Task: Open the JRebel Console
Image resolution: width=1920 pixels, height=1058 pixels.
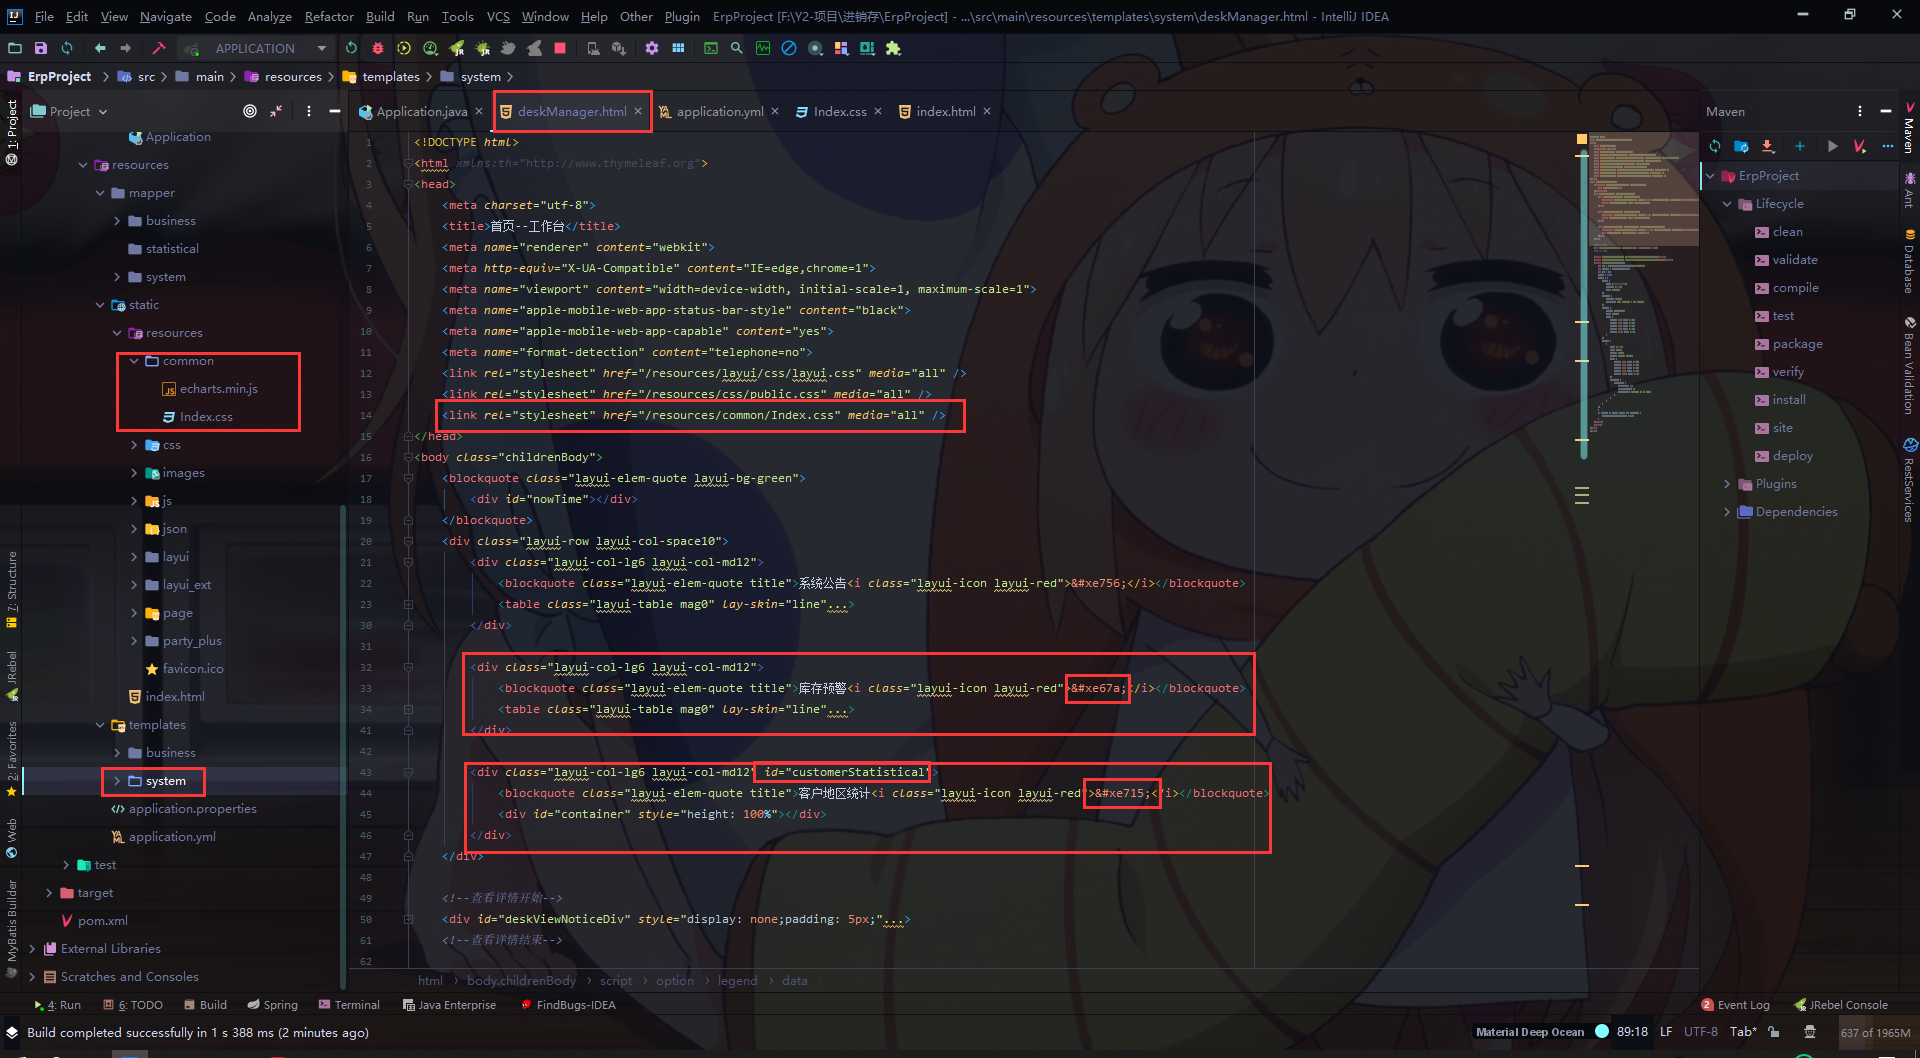Action: (1841, 1005)
